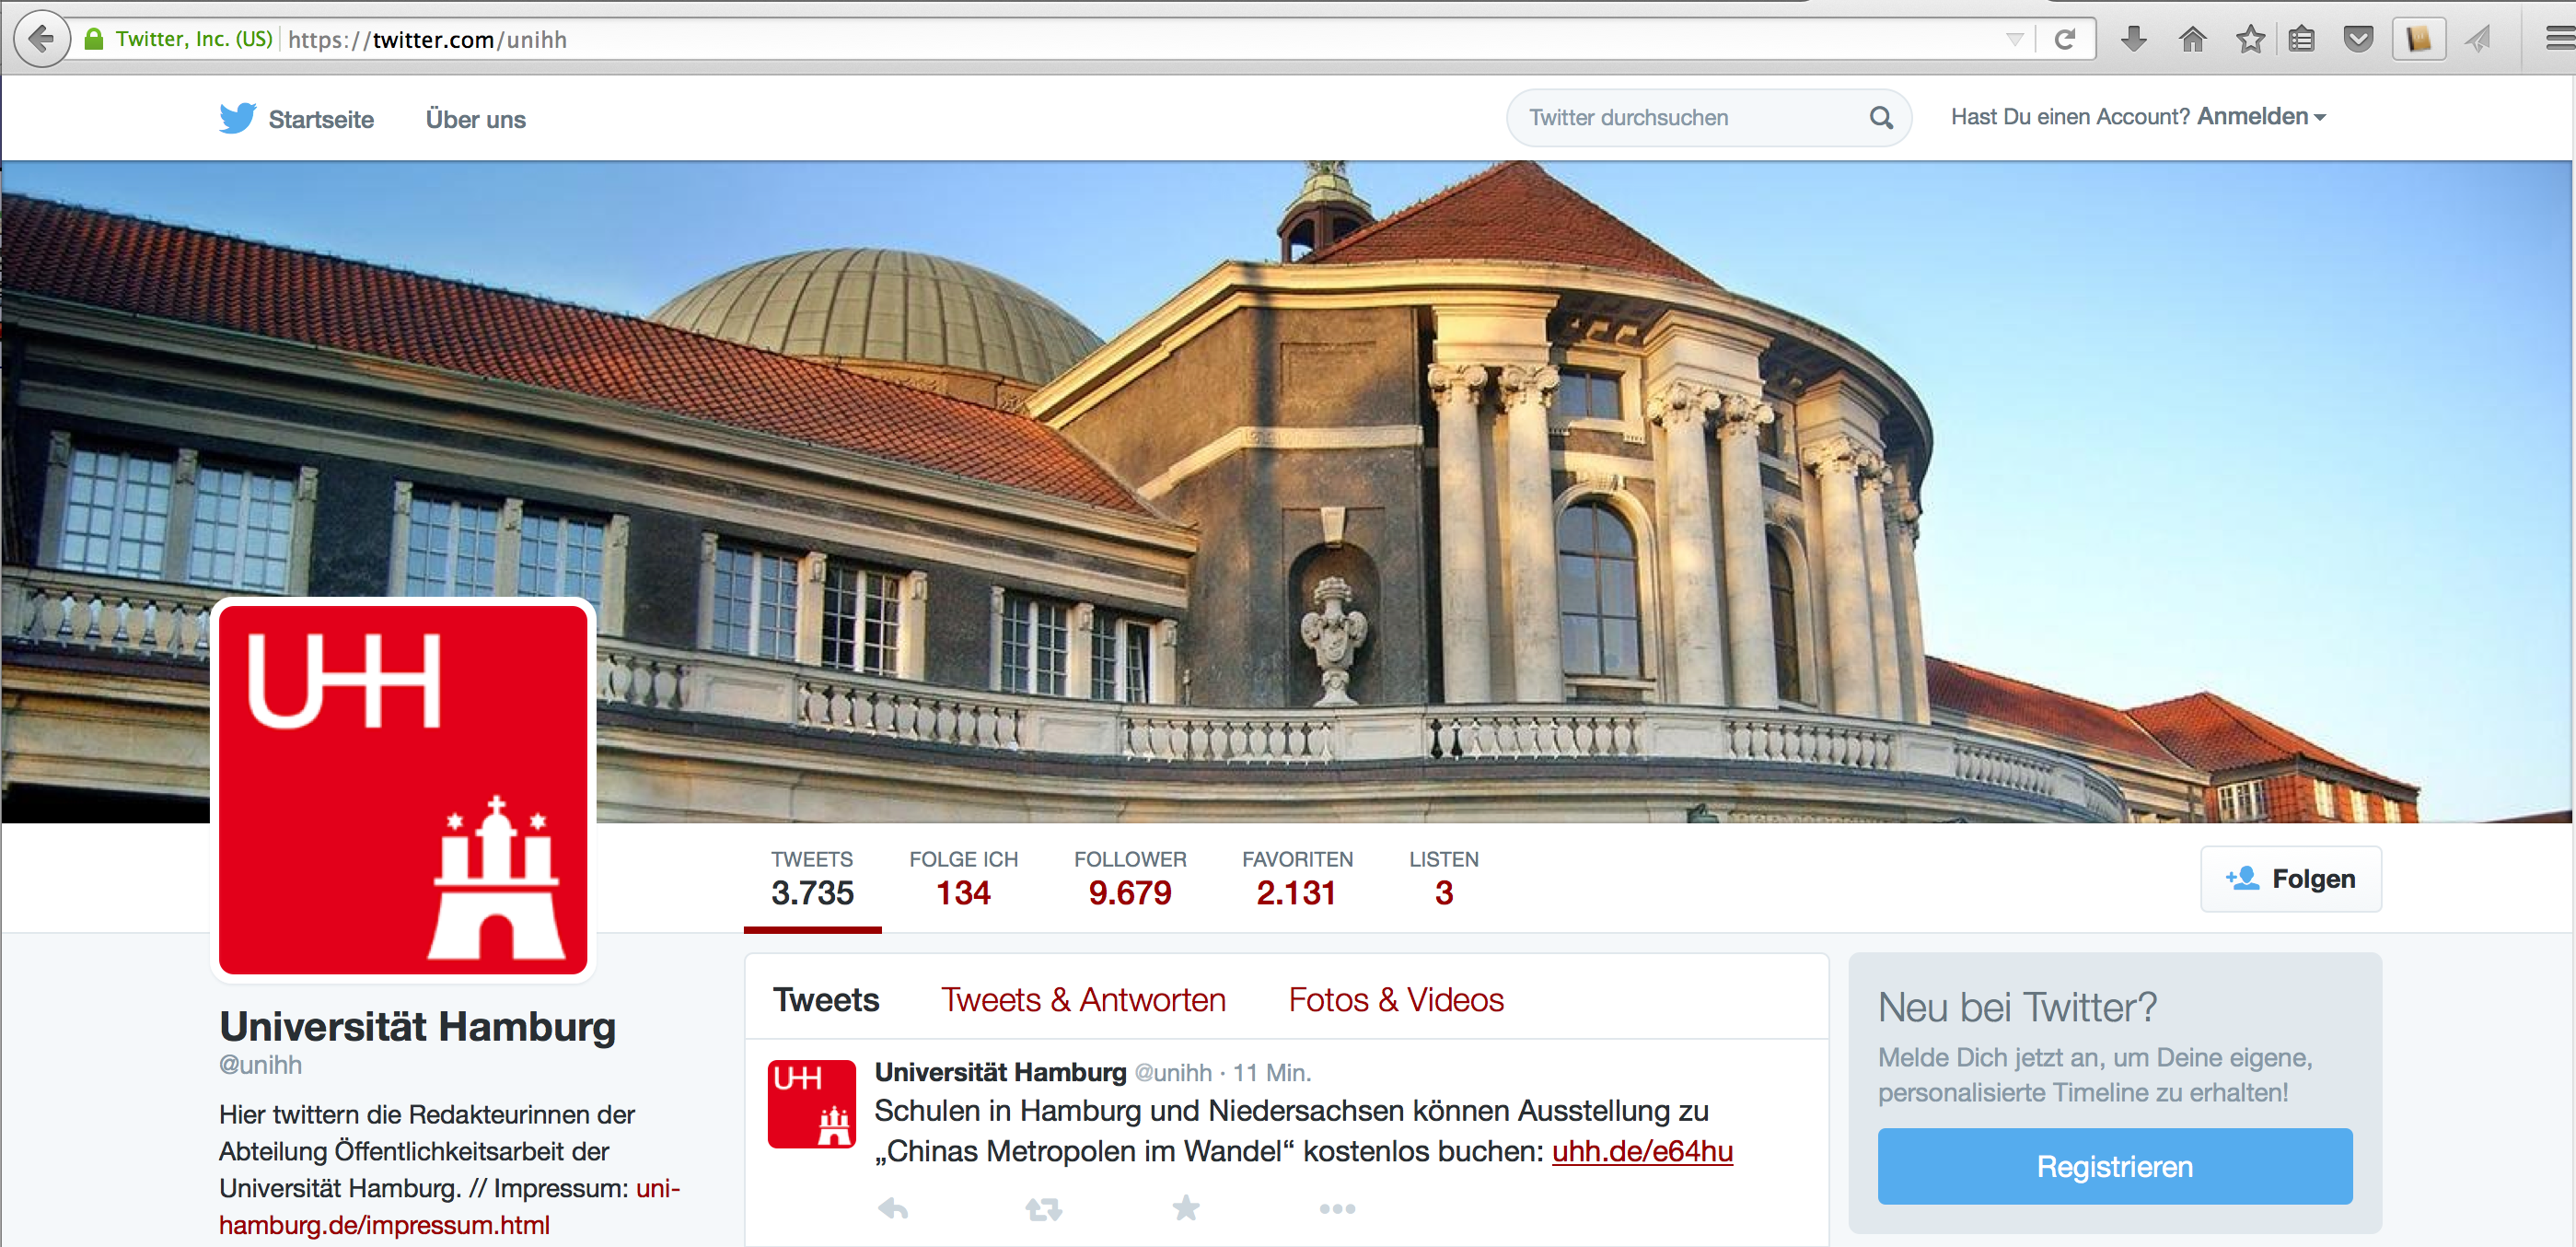View FOLGE ICH 134 accounts
Image resolution: width=2576 pixels, height=1247 pixels.
[x=963, y=880]
